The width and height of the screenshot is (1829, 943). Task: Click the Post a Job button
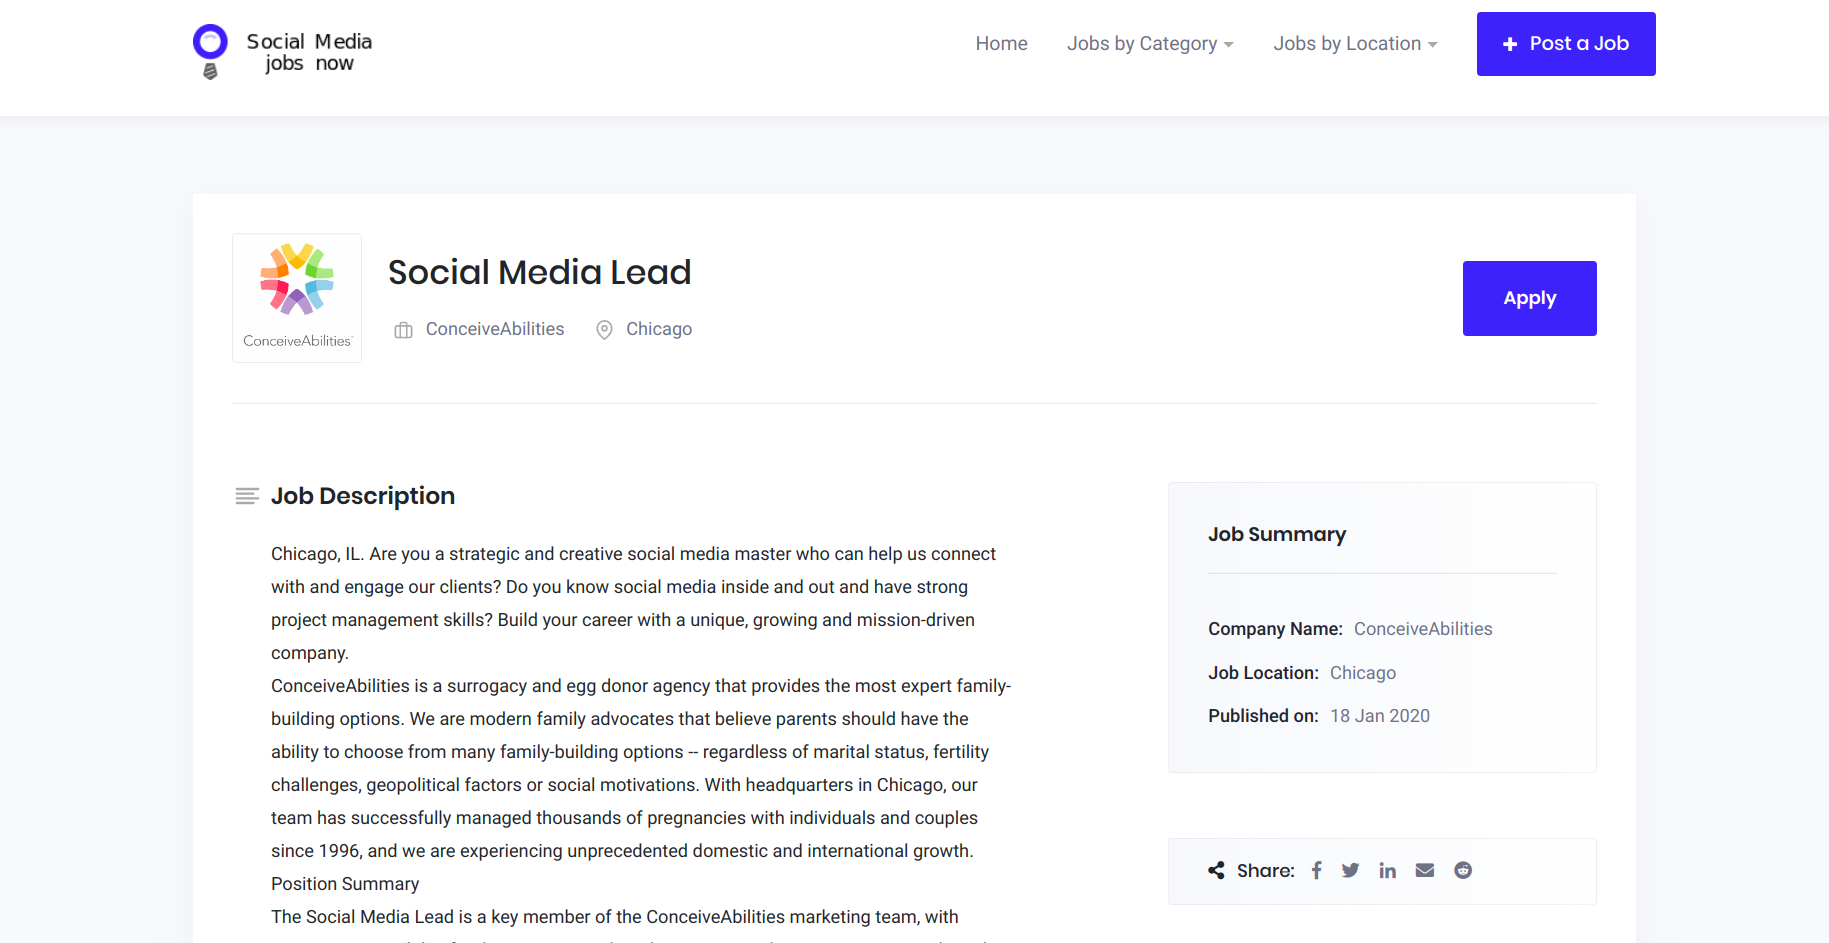pos(1565,43)
